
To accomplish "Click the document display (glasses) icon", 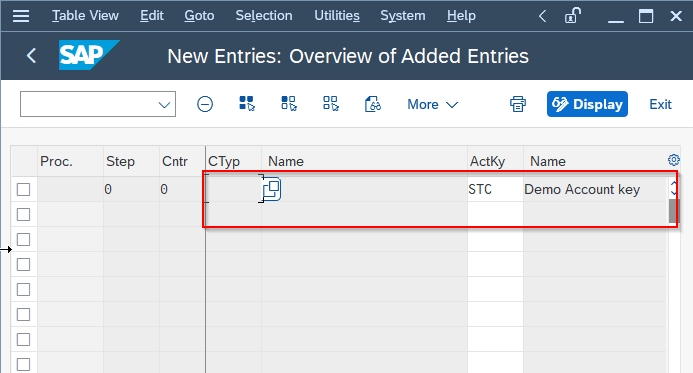I will point(373,104).
